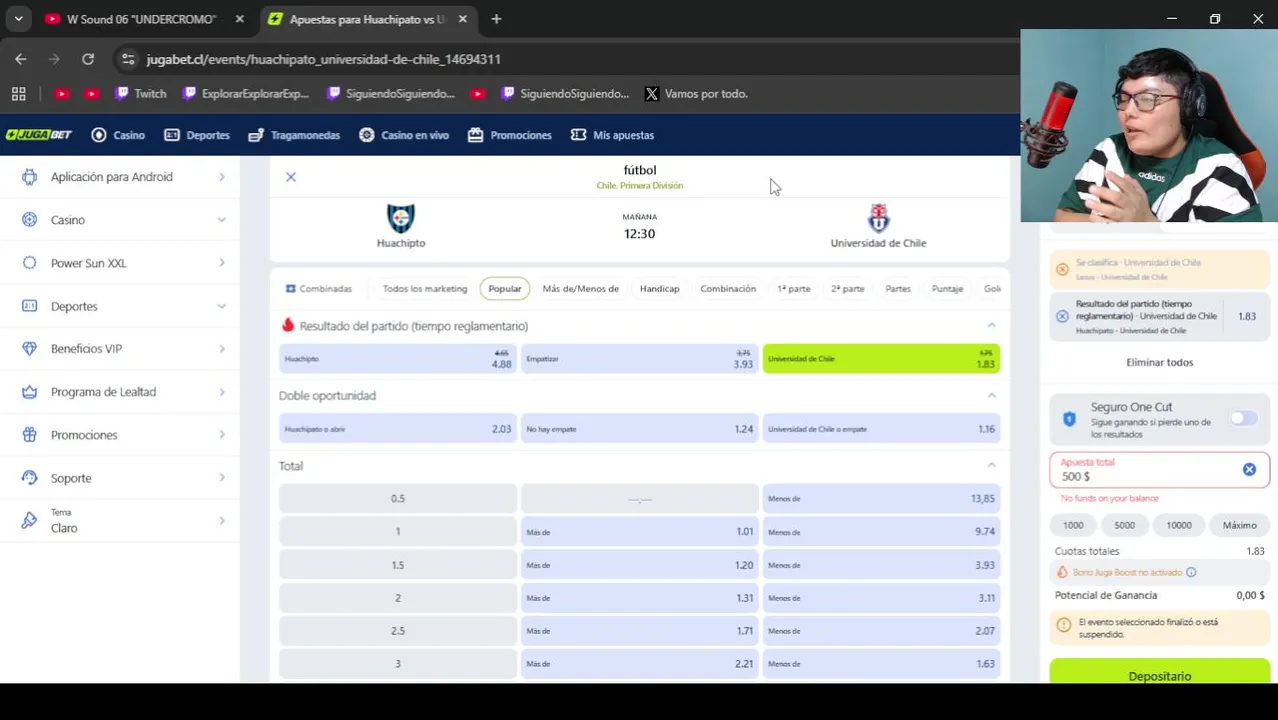Image resolution: width=1278 pixels, height=720 pixels.
Task: Expand Beneficios VIP sidebar arrow
Action: point(221,349)
